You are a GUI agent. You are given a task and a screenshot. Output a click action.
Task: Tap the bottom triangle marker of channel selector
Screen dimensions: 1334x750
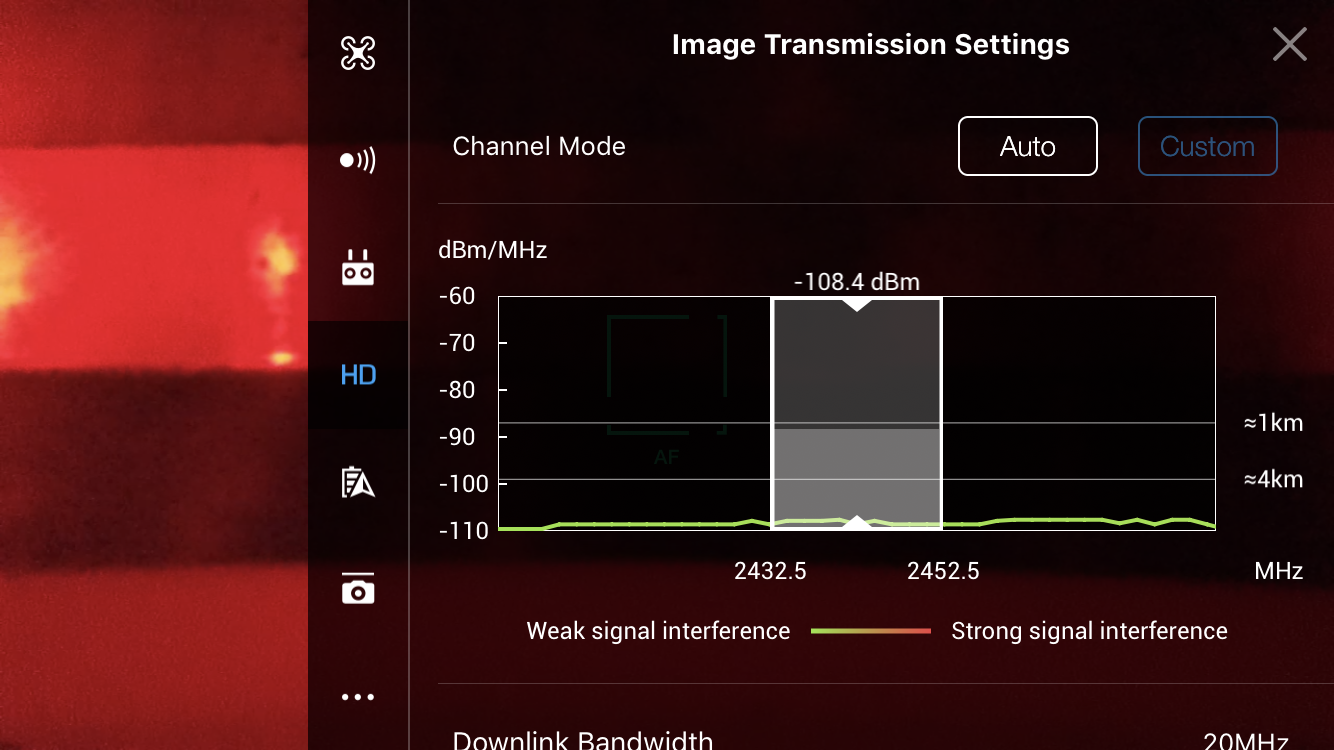tap(856, 522)
